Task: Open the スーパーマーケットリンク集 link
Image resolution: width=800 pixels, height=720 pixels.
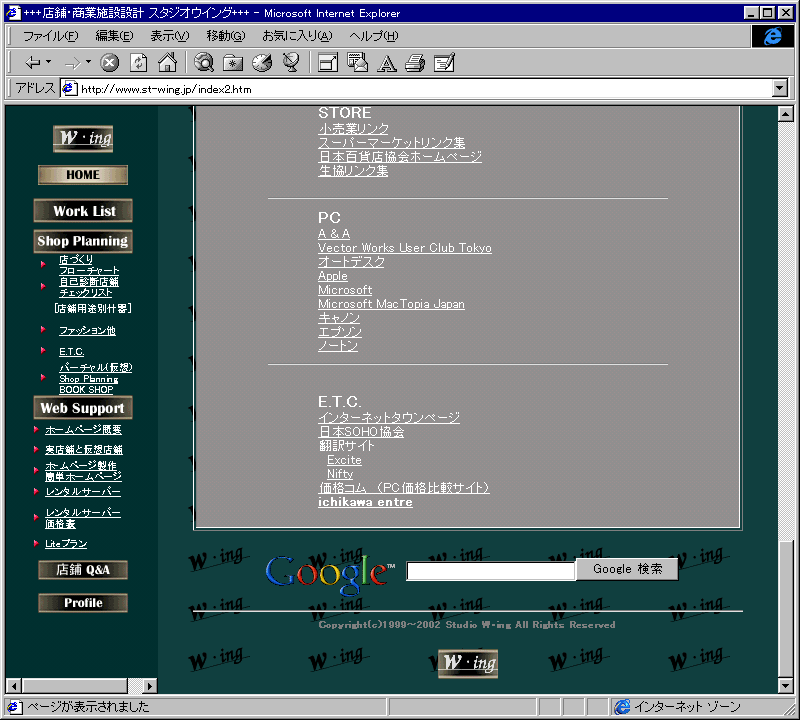Action: pyautogui.click(x=392, y=143)
